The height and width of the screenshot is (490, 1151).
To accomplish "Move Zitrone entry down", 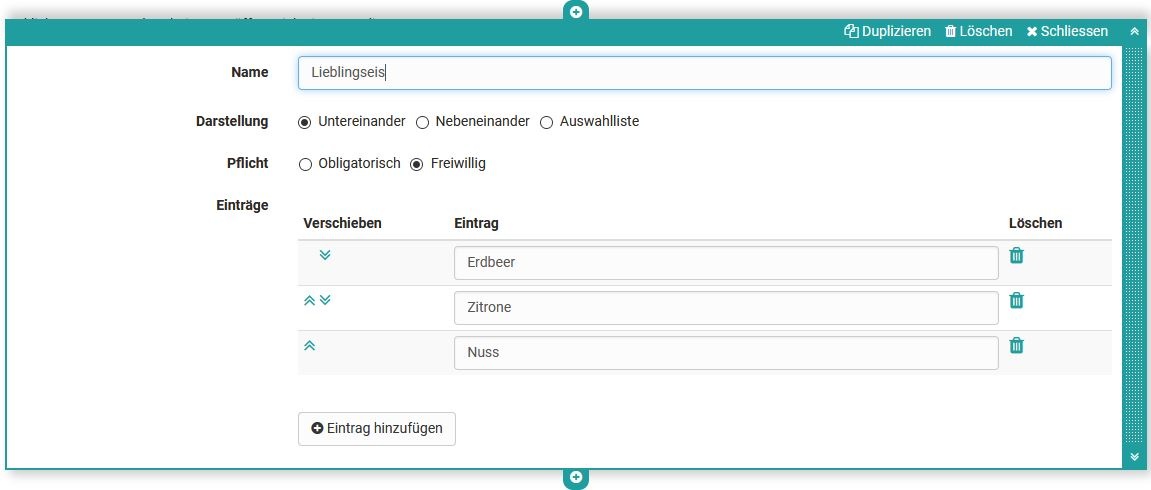I will click(324, 300).
